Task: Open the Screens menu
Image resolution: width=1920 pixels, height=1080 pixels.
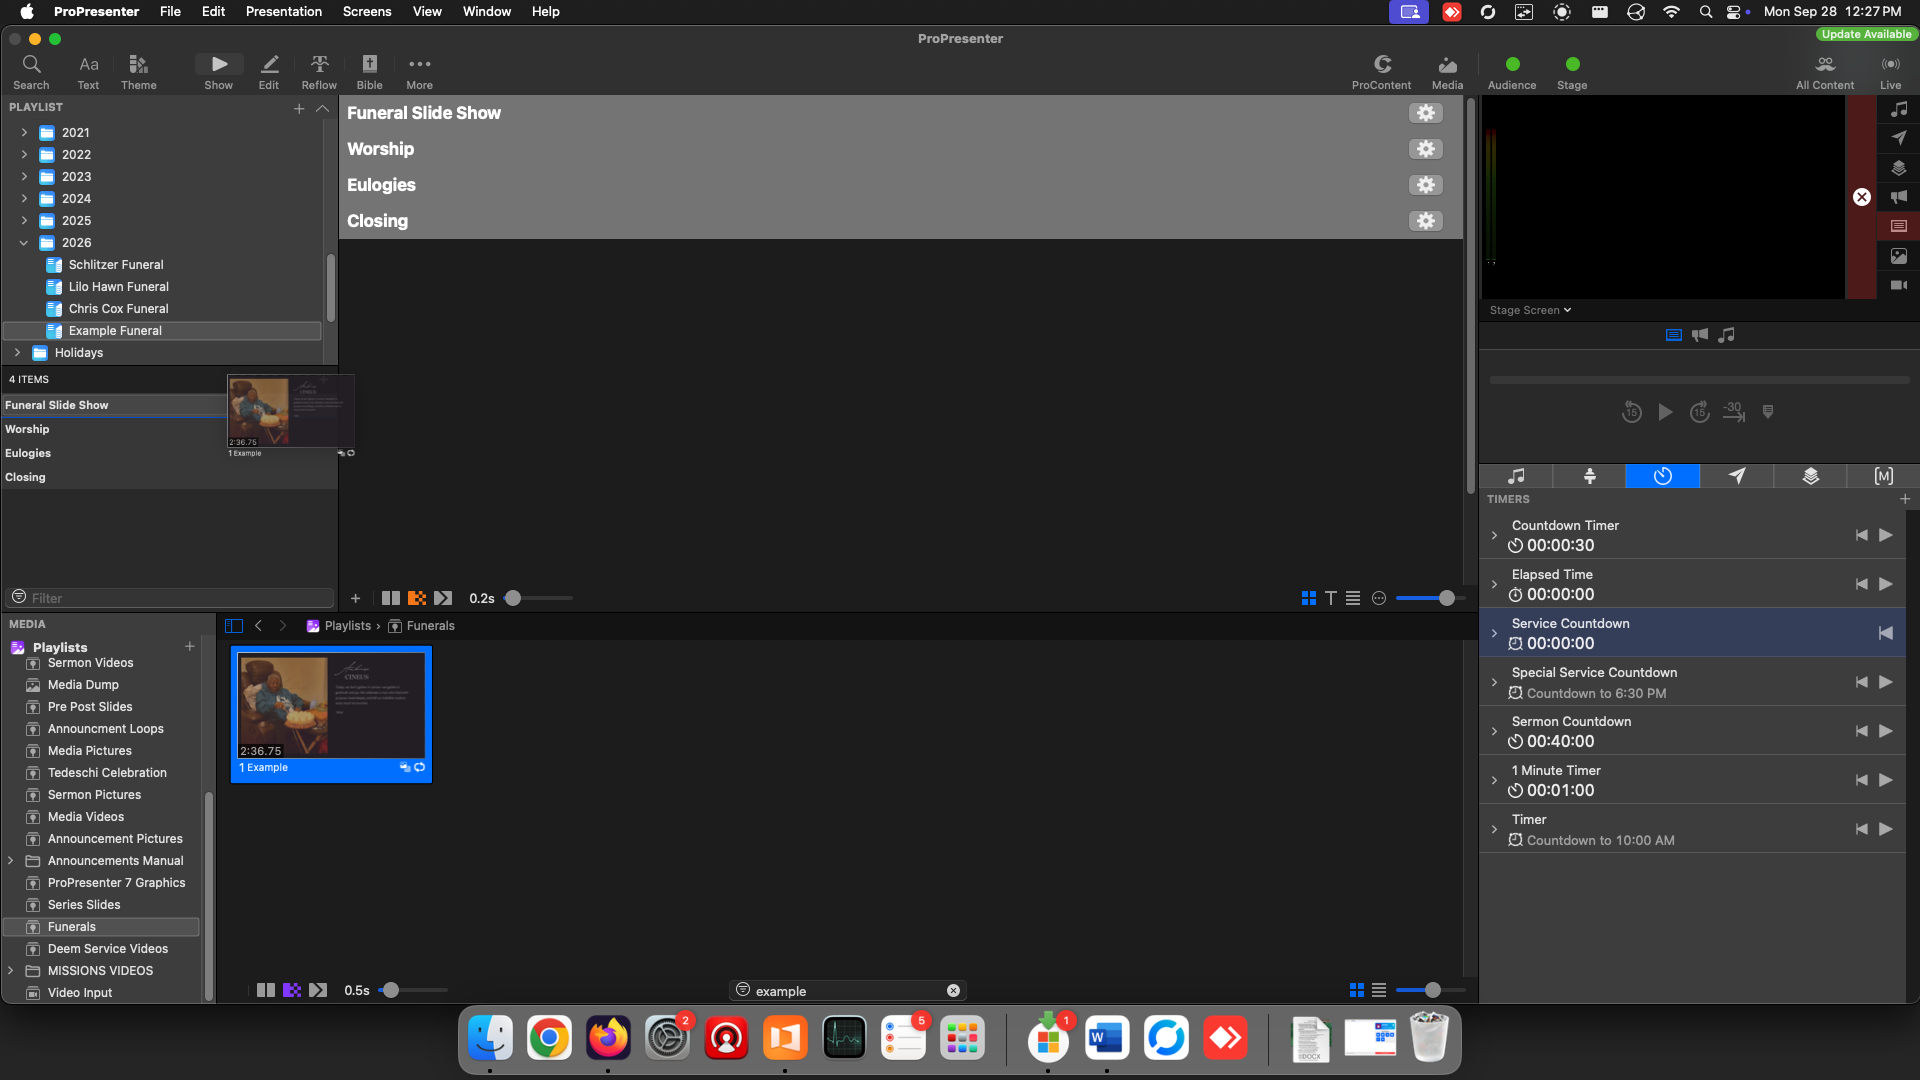Action: coord(367,11)
